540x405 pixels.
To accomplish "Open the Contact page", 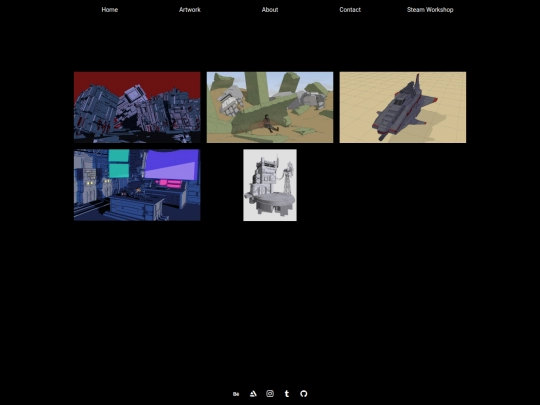I will [350, 10].
